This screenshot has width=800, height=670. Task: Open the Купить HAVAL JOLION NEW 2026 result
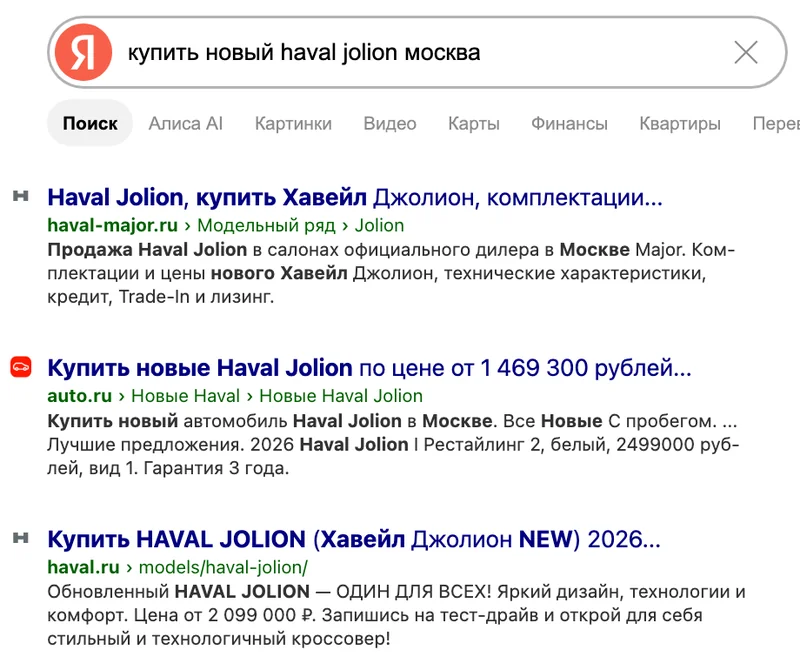coord(354,539)
